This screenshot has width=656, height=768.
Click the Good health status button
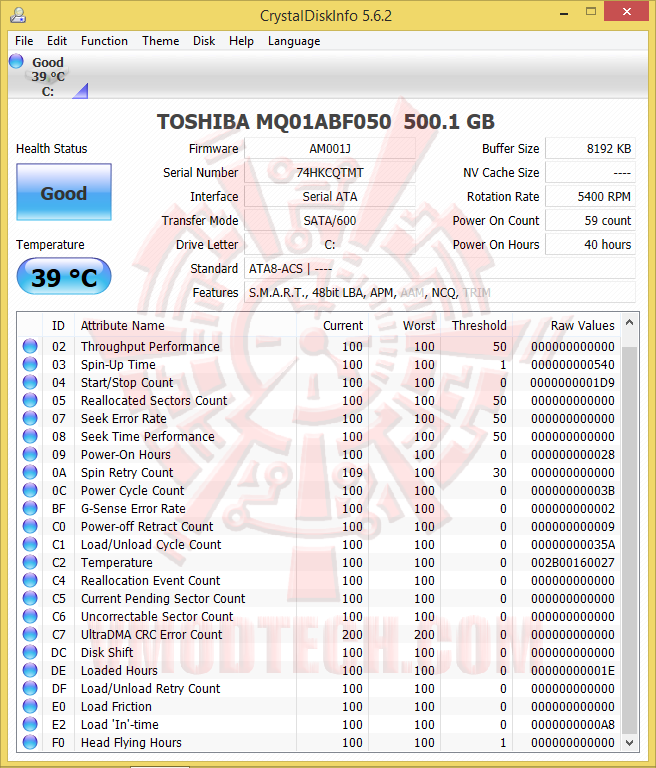(x=64, y=192)
